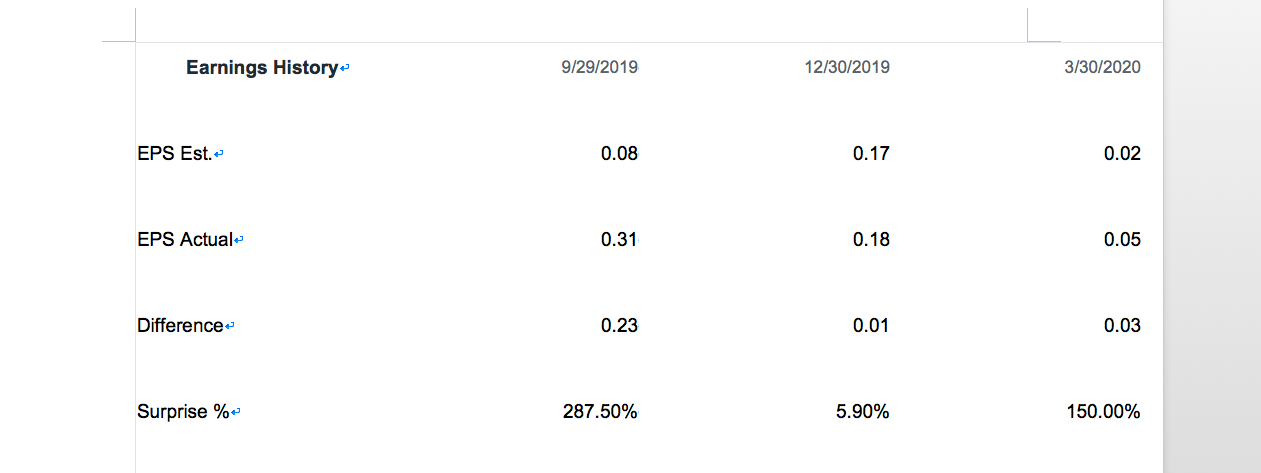Screen dimensions: 1261x473
Task: Click the 150.00% surprise value
Action: [x=1103, y=412]
